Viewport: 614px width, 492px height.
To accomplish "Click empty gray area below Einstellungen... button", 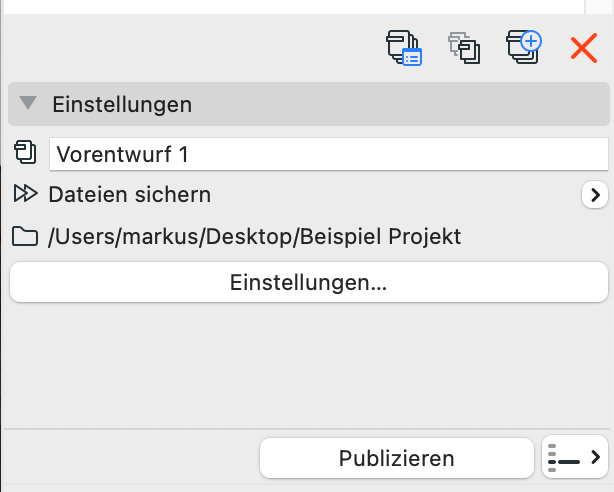I will point(307,364).
